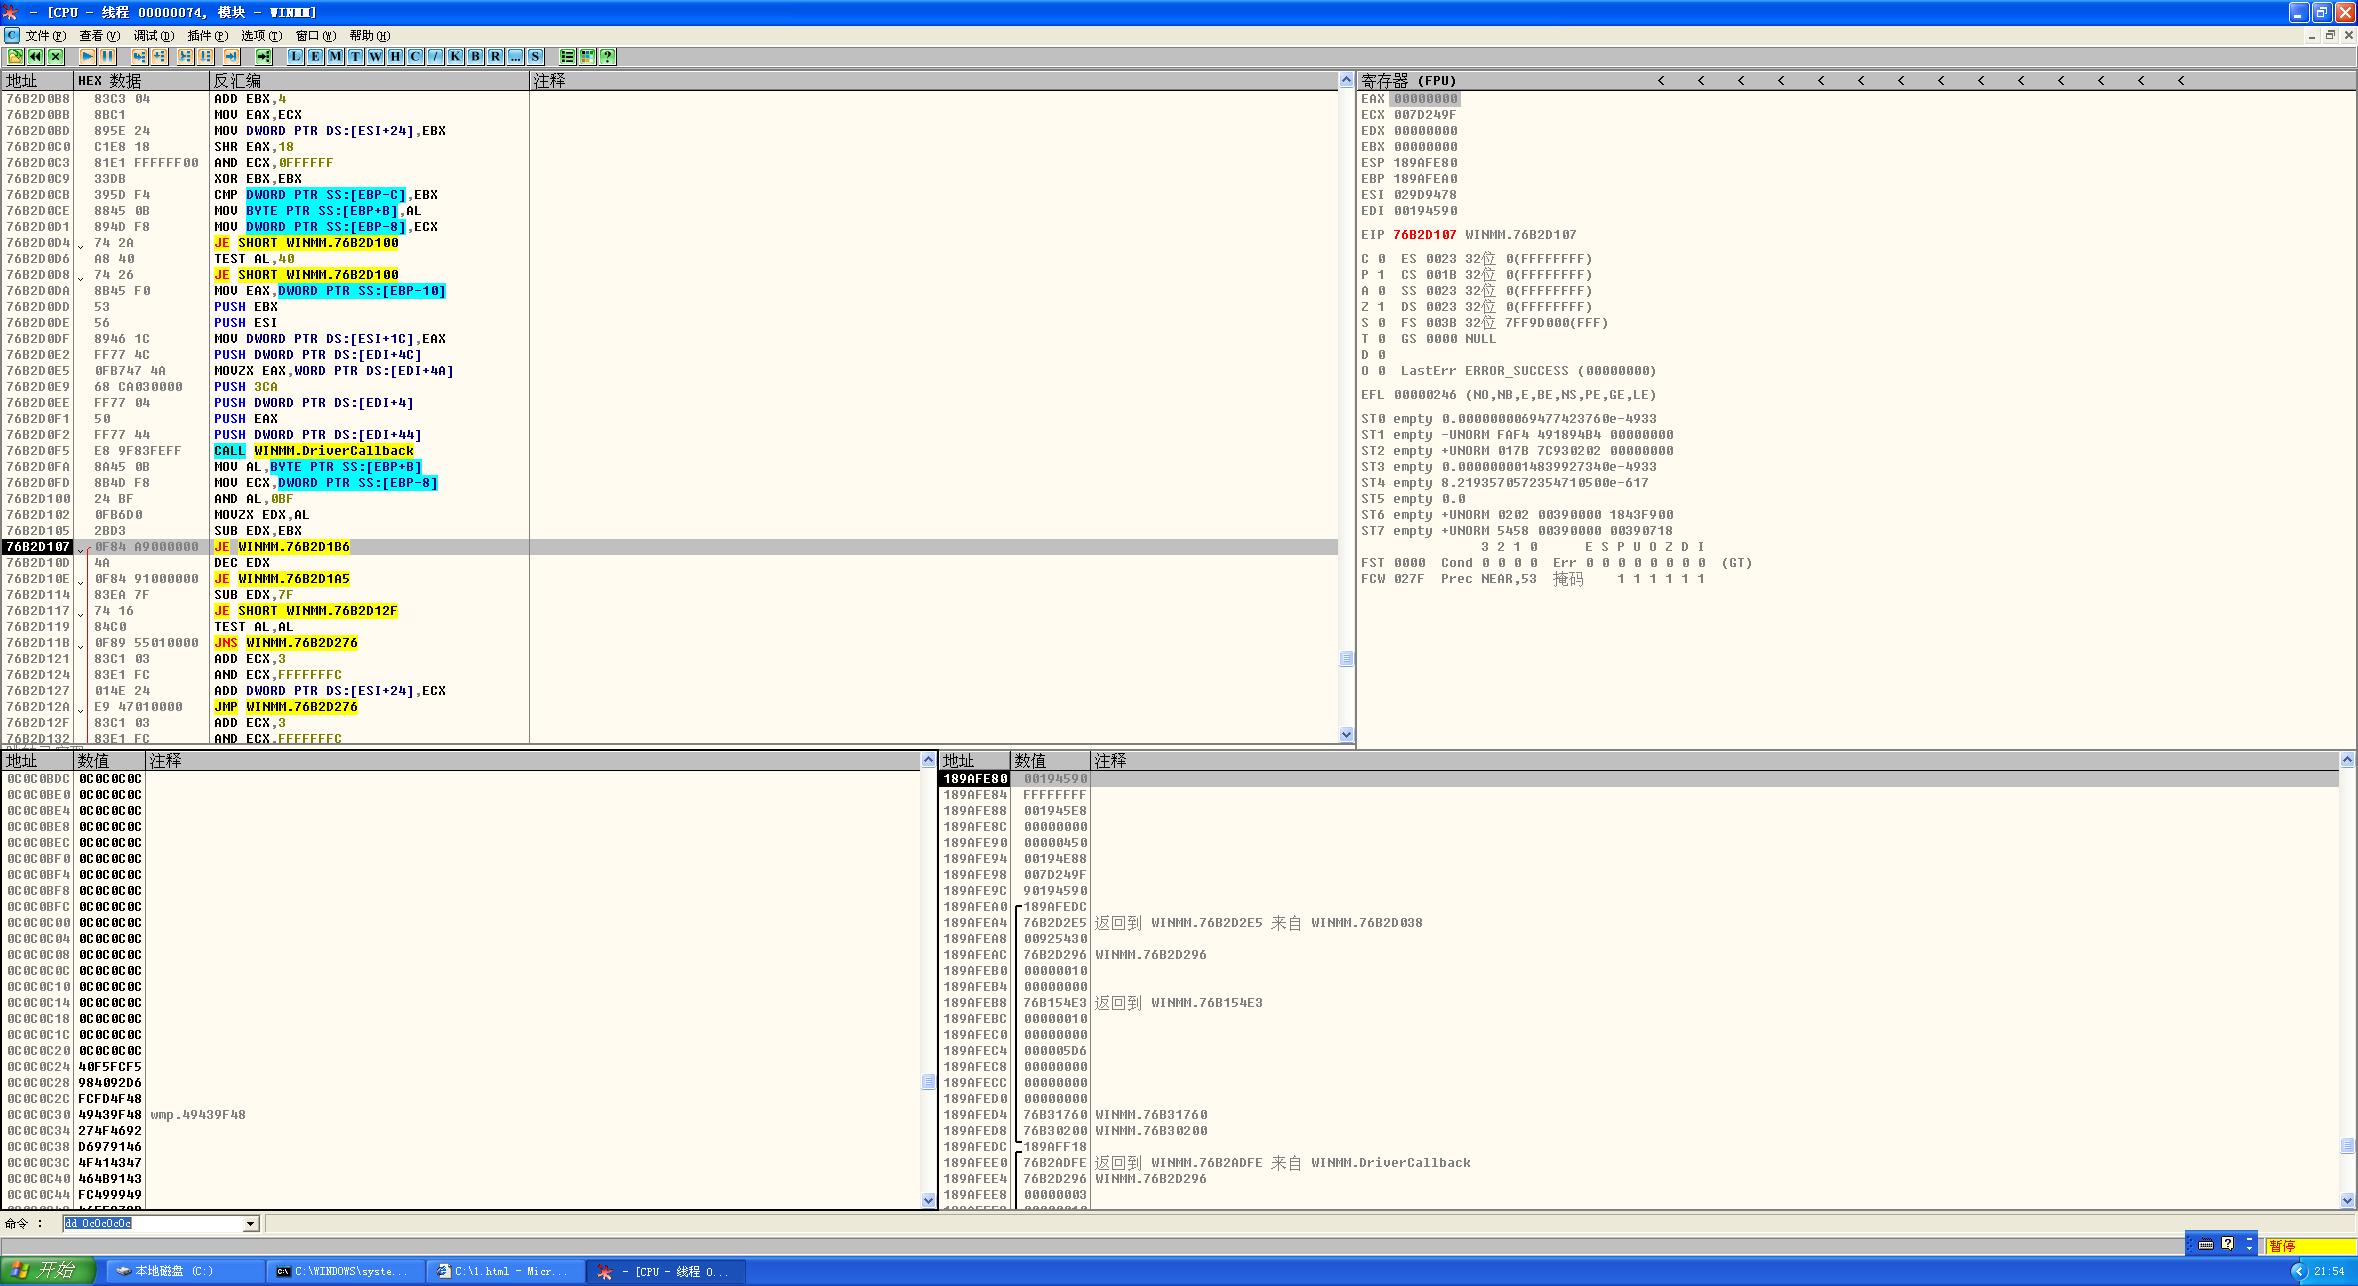
Task: Pause execution with the pause icon
Action: [107, 57]
